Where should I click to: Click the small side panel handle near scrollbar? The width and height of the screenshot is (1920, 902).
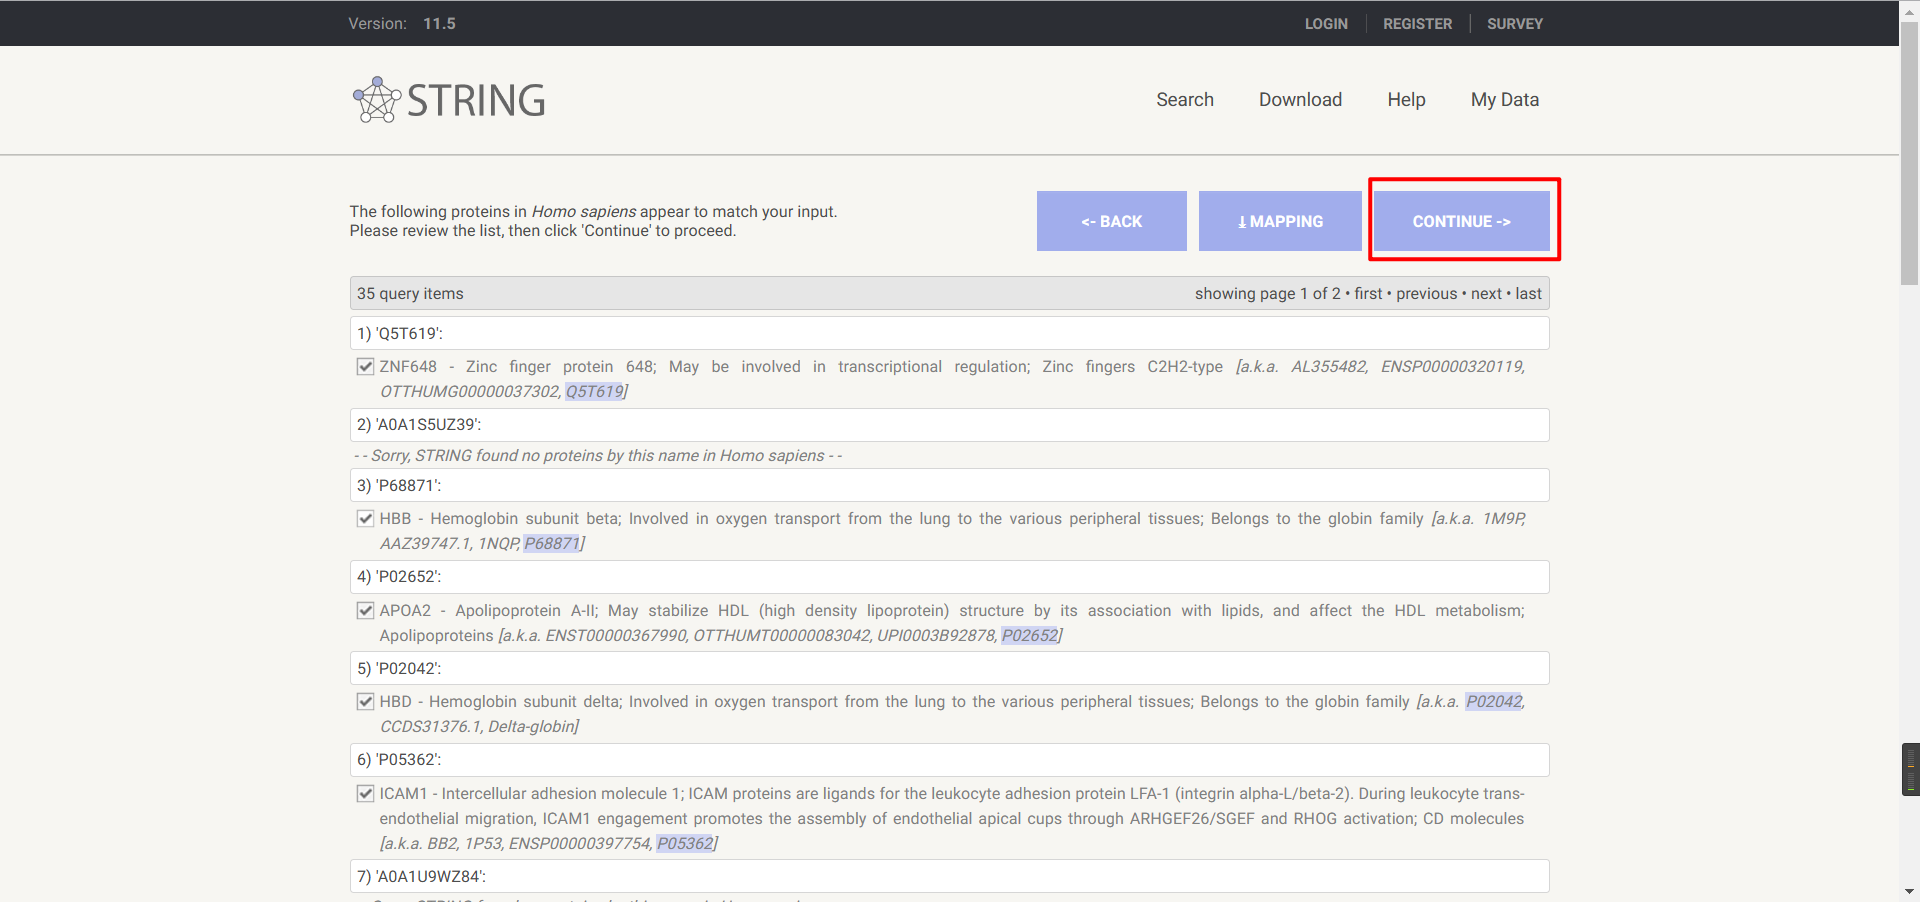tap(1910, 769)
